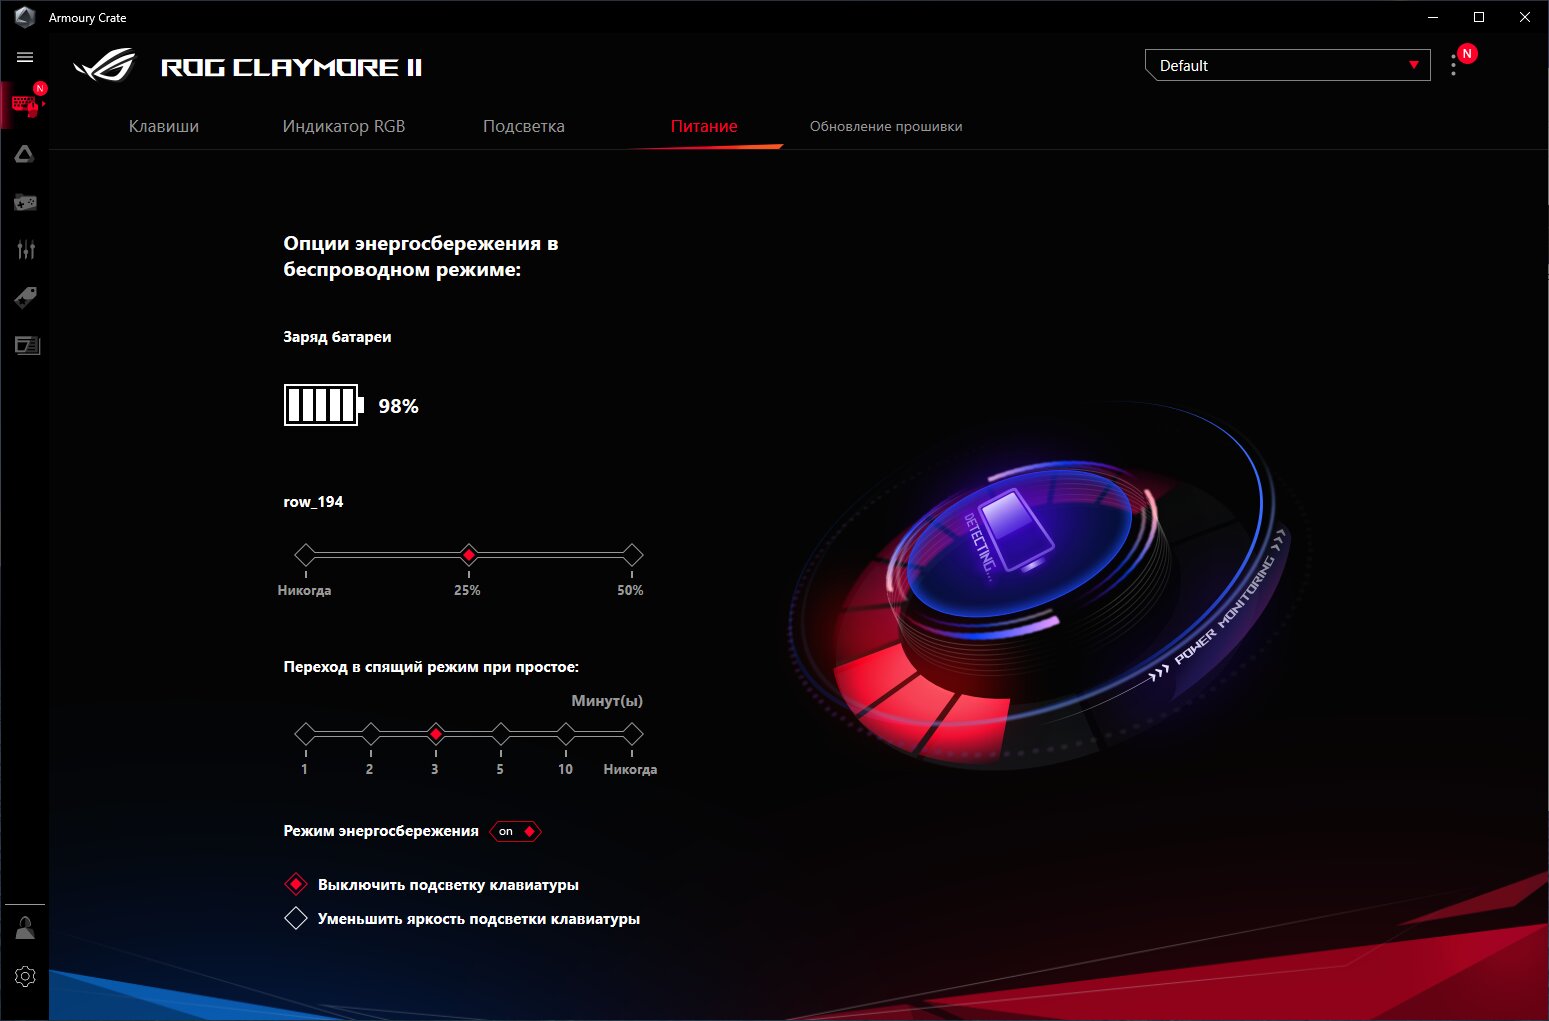
Task: Click the red N notification badge by options
Action: [x=1467, y=54]
